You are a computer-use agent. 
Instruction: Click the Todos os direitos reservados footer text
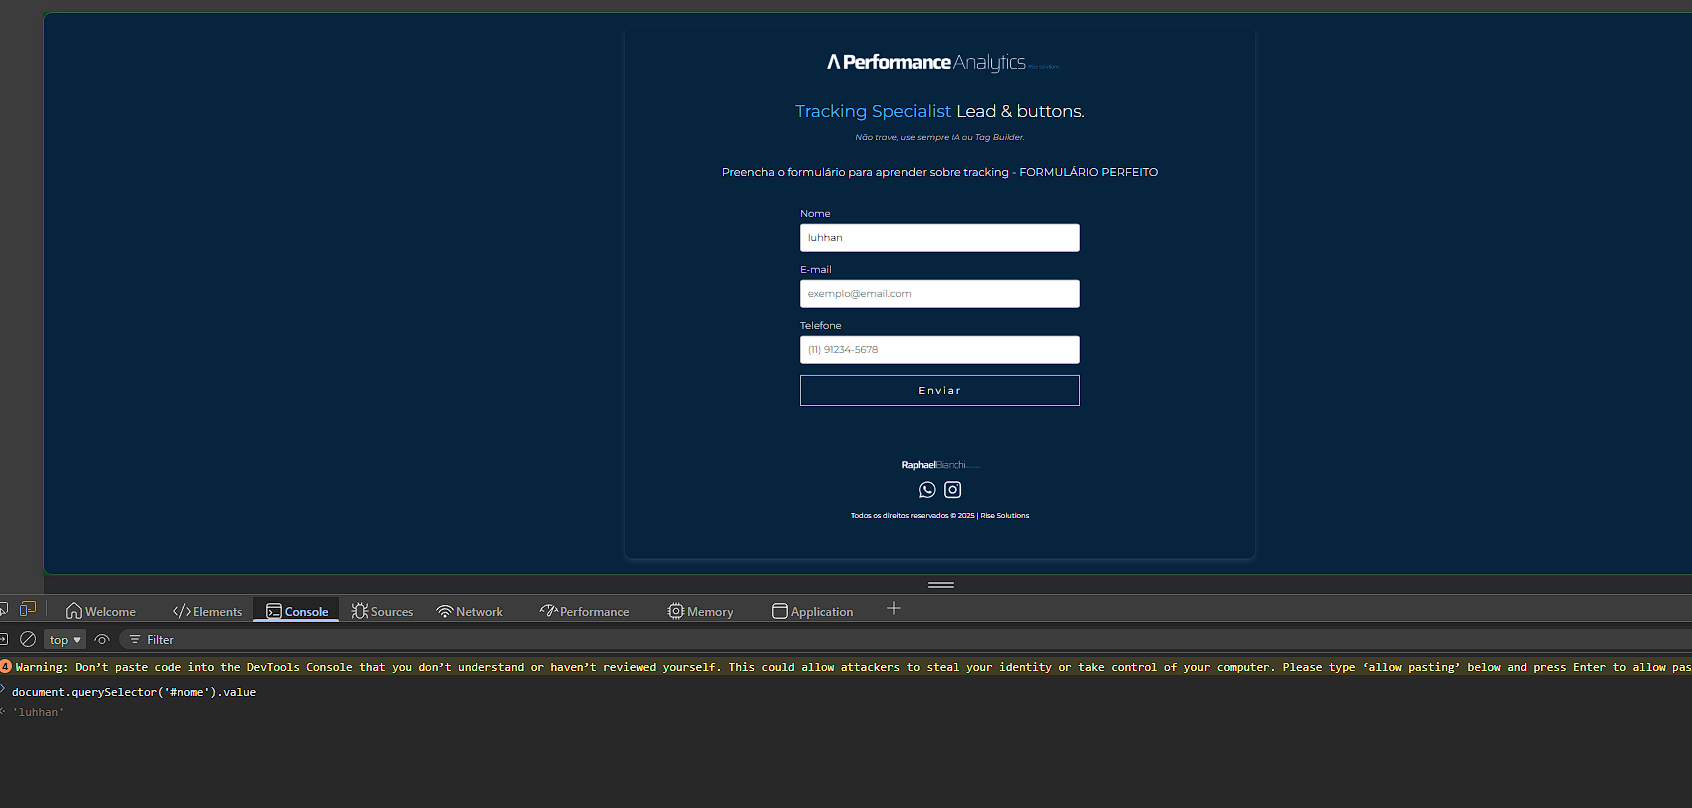coord(940,516)
